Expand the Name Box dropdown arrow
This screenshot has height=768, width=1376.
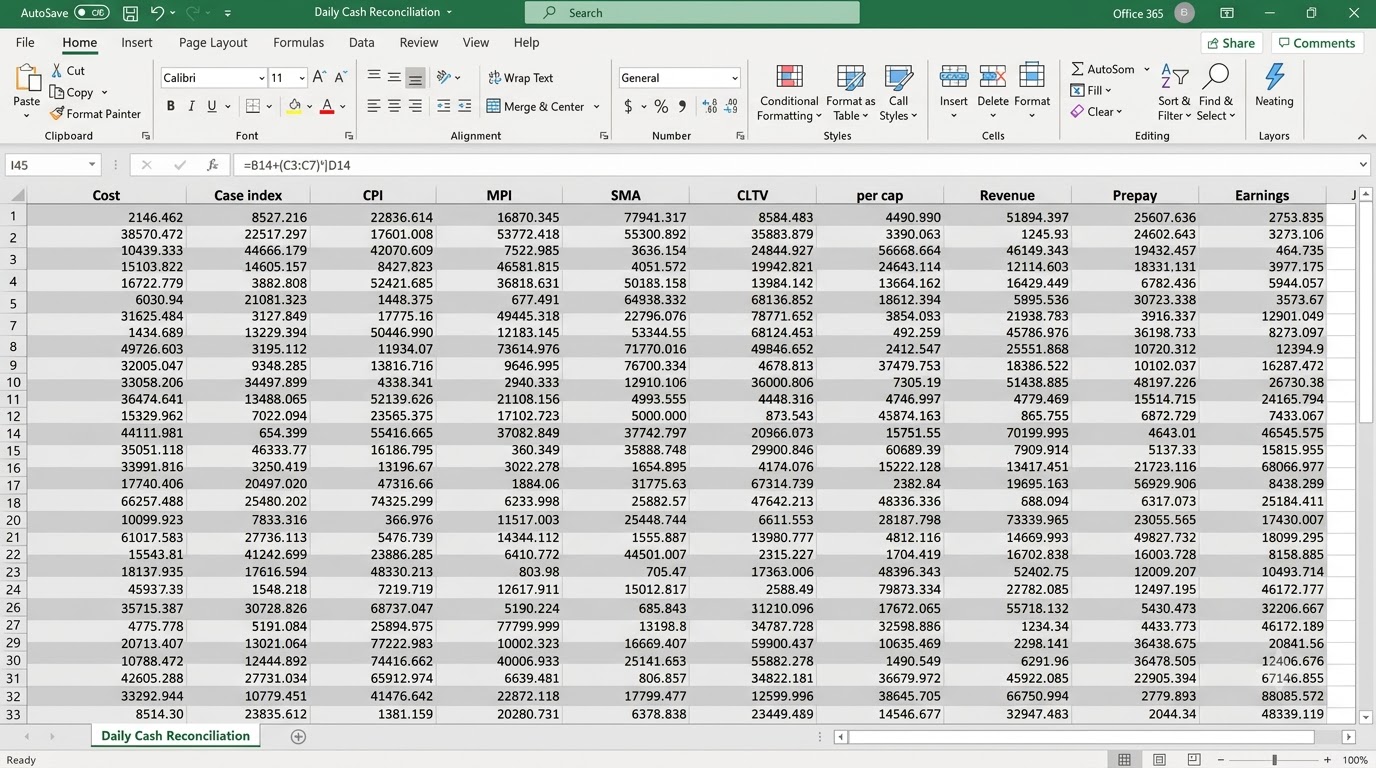click(92, 165)
